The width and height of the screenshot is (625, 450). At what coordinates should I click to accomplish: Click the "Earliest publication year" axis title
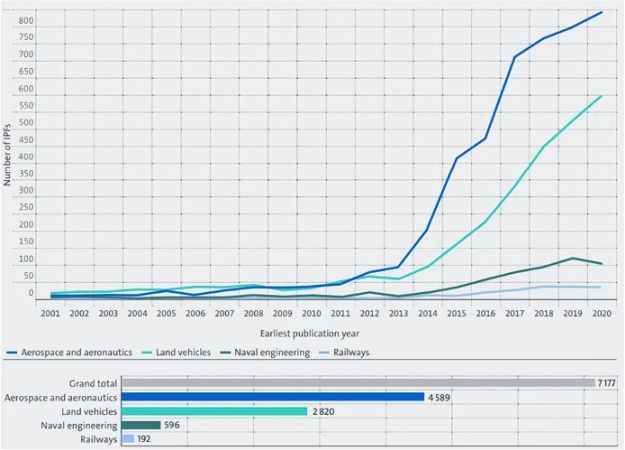[x=311, y=333]
